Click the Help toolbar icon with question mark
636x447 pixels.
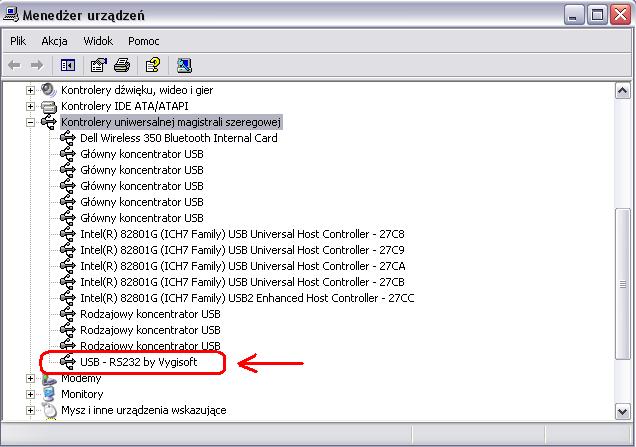[152, 66]
